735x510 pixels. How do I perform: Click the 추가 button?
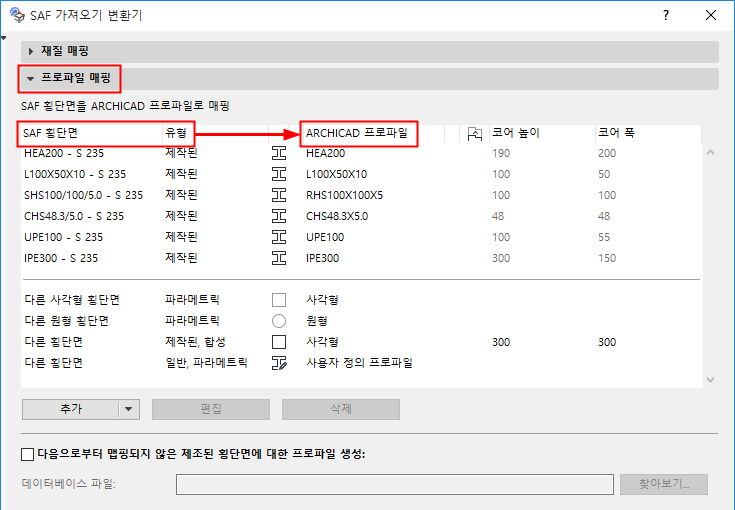pyautogui.click(x=71, y=409)
